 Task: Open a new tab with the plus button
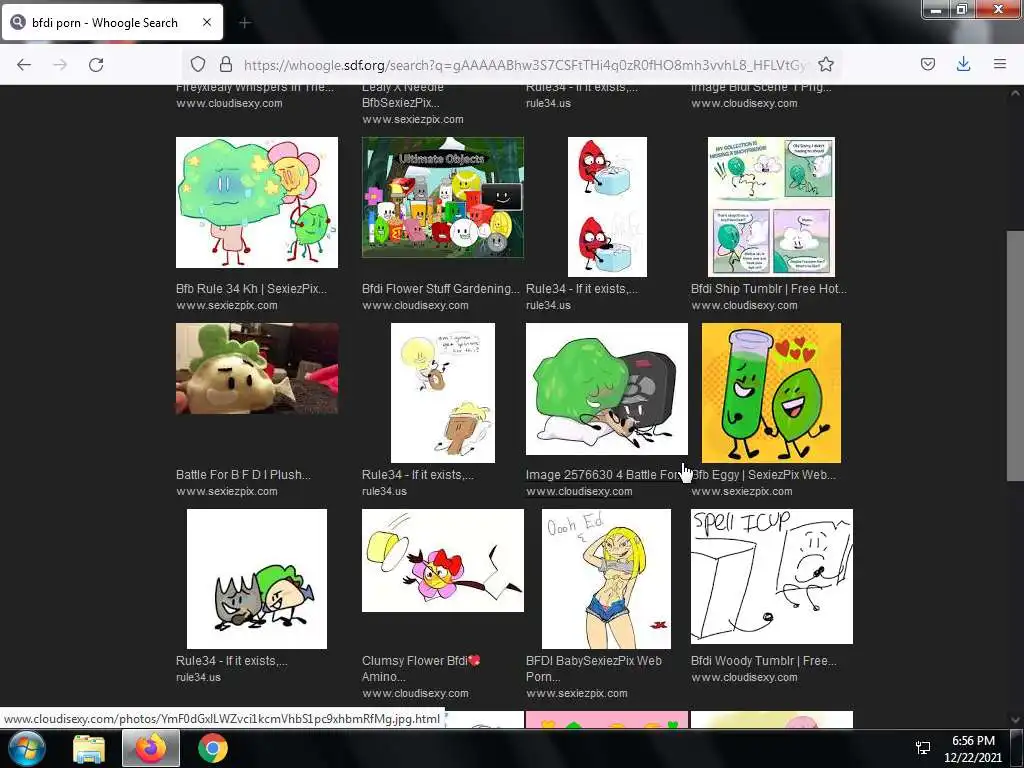coord(245,23)
